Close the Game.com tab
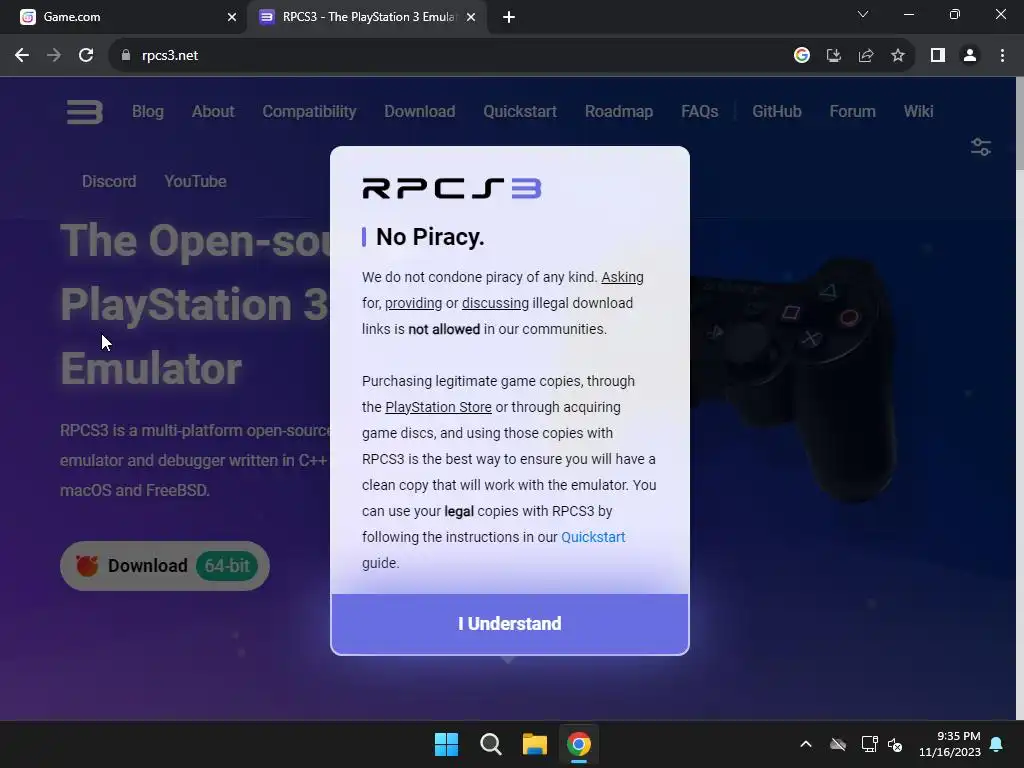Image resolution: width=1024 pixels, height=768 pixels. click(x=232, y=17)
